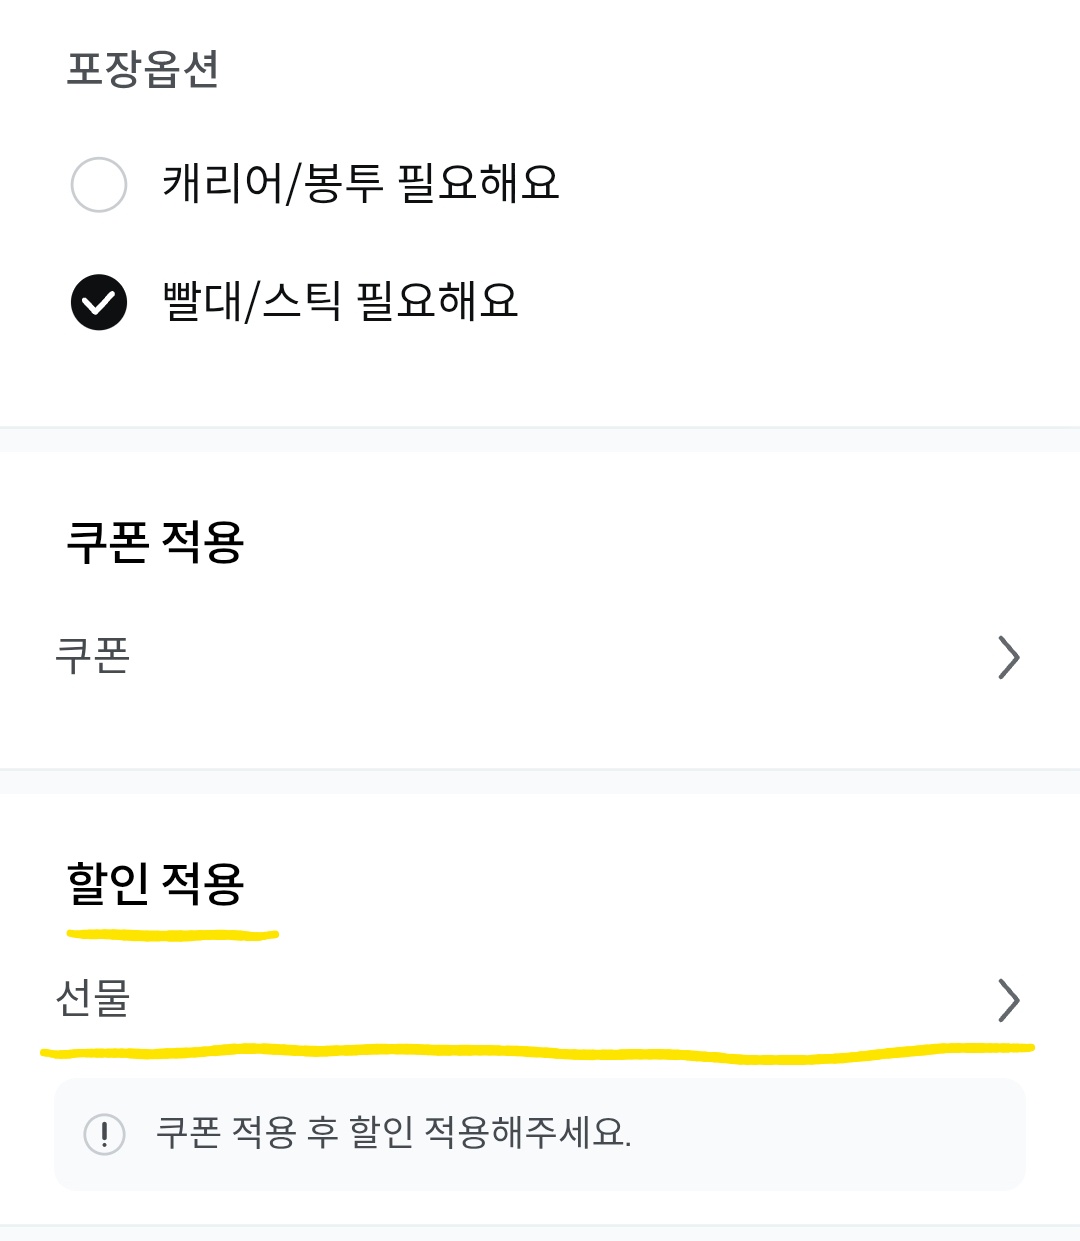Click the checkmark icon next to 빨대/스틱 필요해요
This screenshot has height=1241, width=1080.
coord(98,303)
